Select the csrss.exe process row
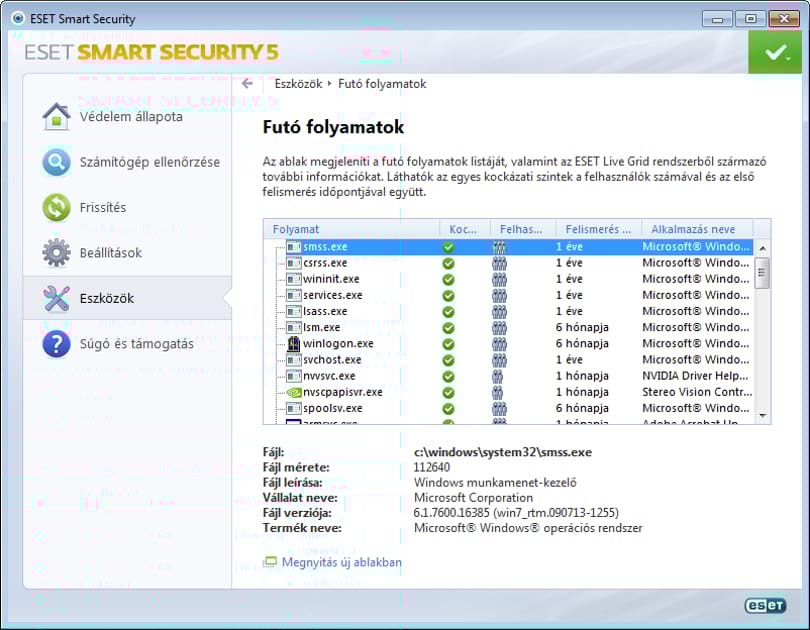This screenshot has height=630, width=810. click(508, 263)
